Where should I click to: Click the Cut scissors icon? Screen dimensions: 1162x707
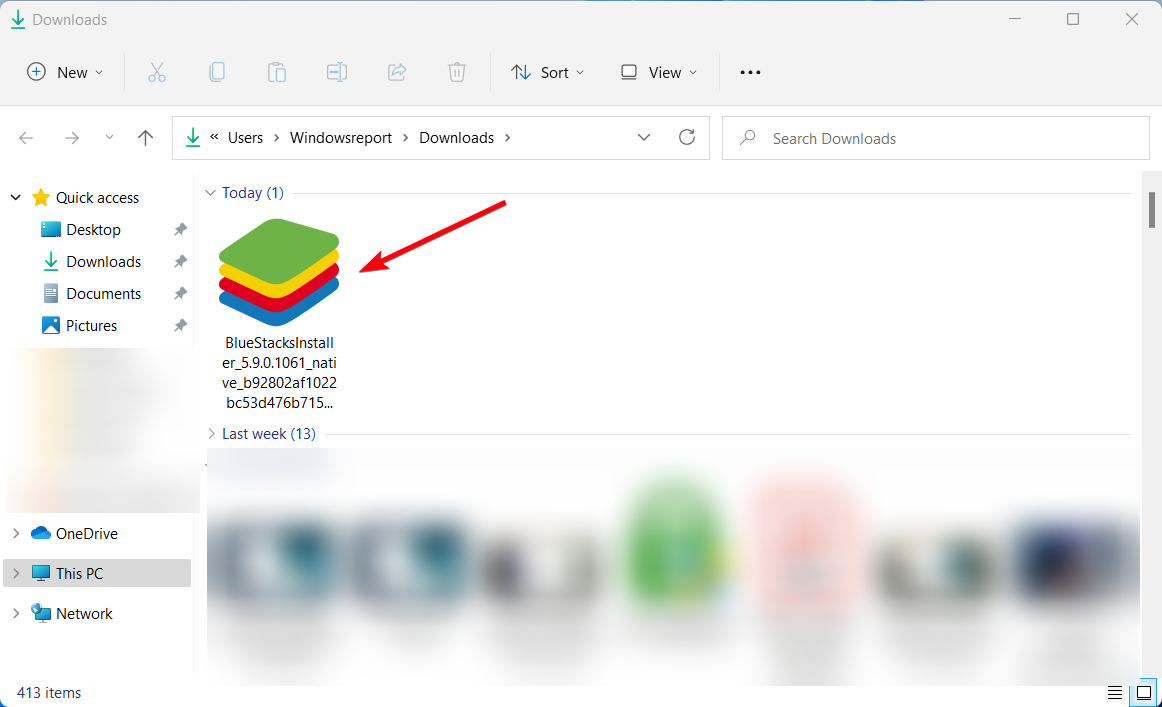coord(156,72)
